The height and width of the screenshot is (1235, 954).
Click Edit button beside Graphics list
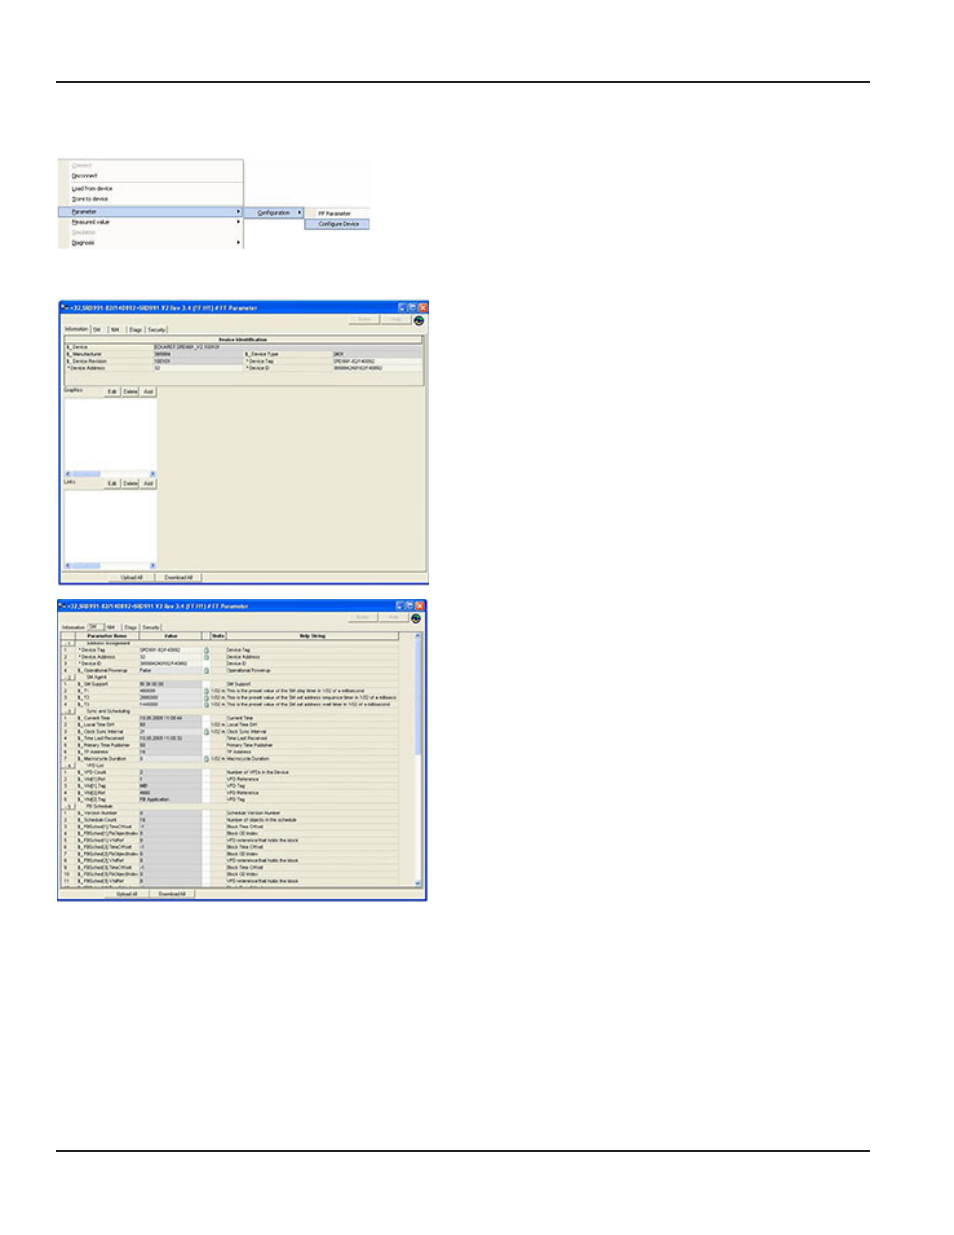point(113,392)
